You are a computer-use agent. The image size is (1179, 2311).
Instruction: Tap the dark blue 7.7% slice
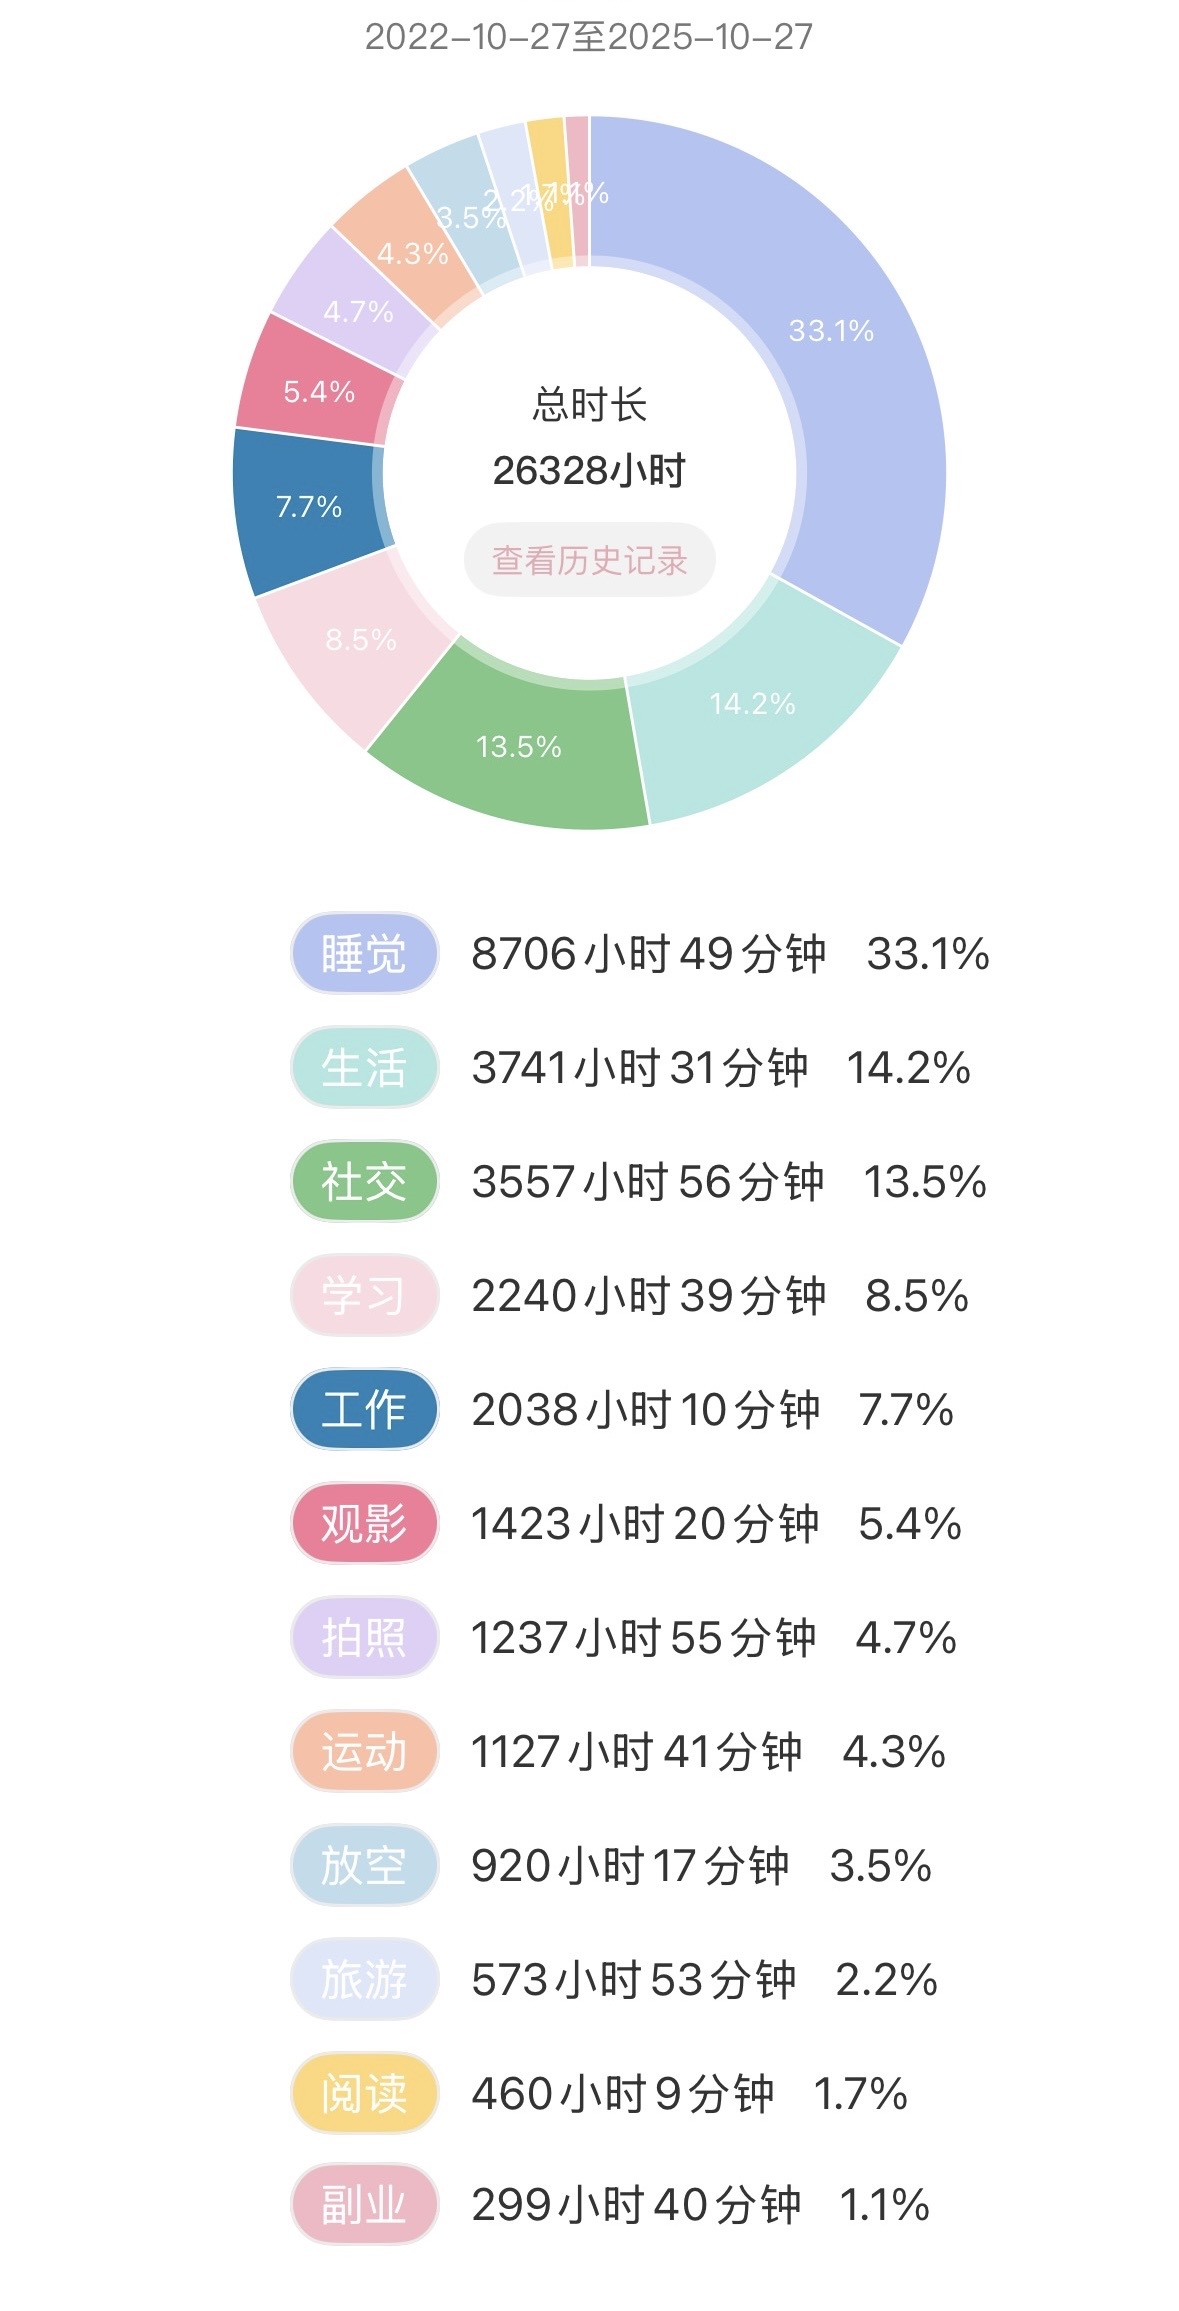(309, 507)
